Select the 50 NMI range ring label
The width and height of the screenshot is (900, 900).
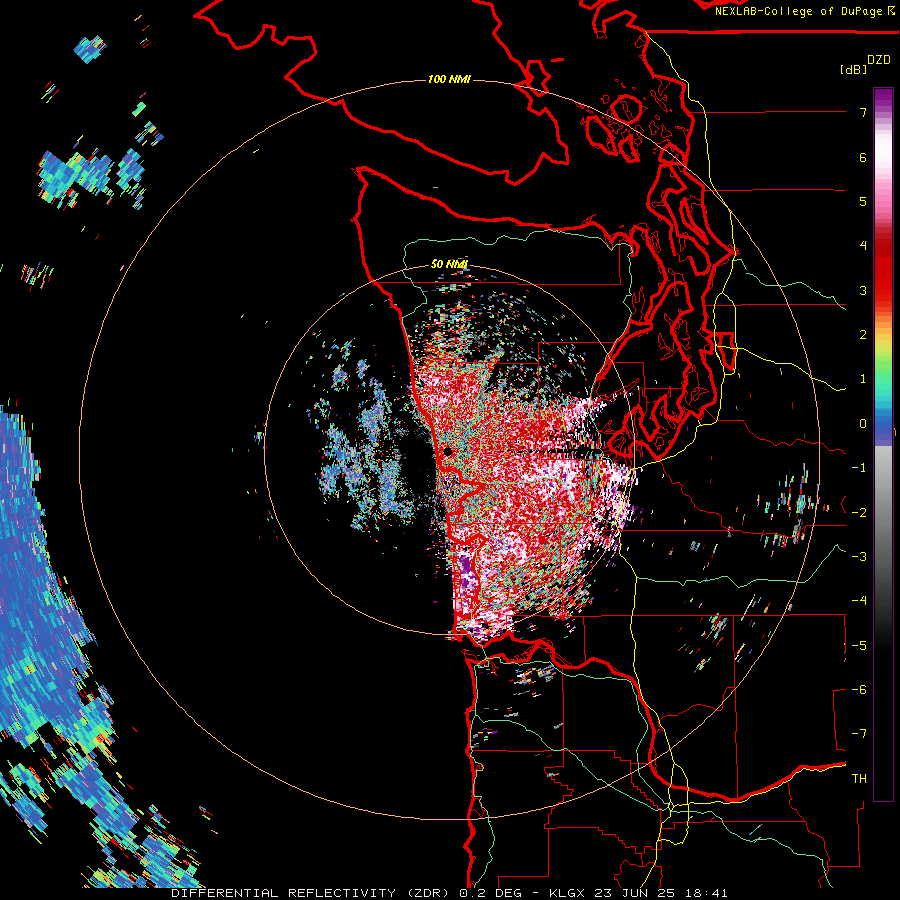click(449, 264)
